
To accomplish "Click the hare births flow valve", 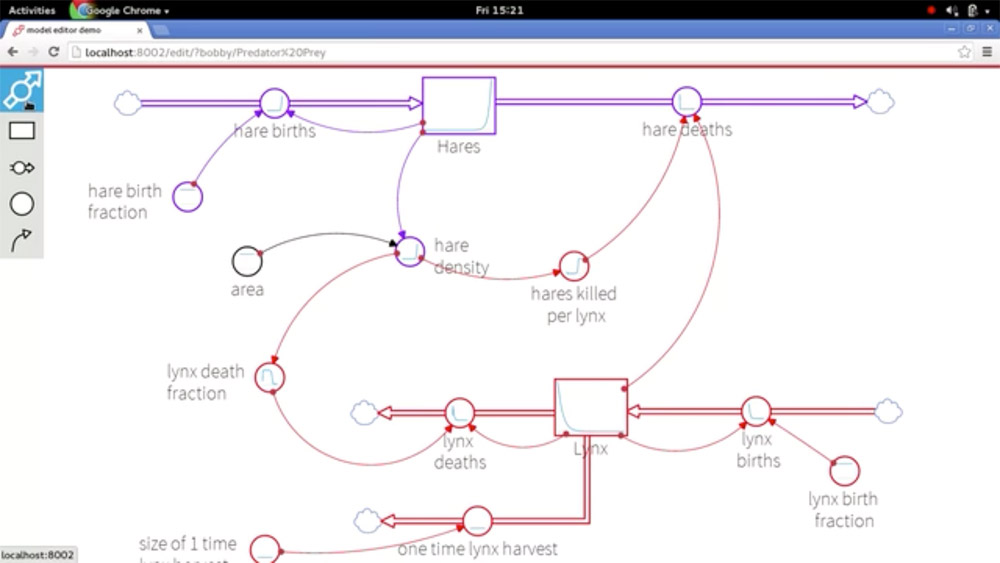I will pyautogui.click(x=274, y=103).
